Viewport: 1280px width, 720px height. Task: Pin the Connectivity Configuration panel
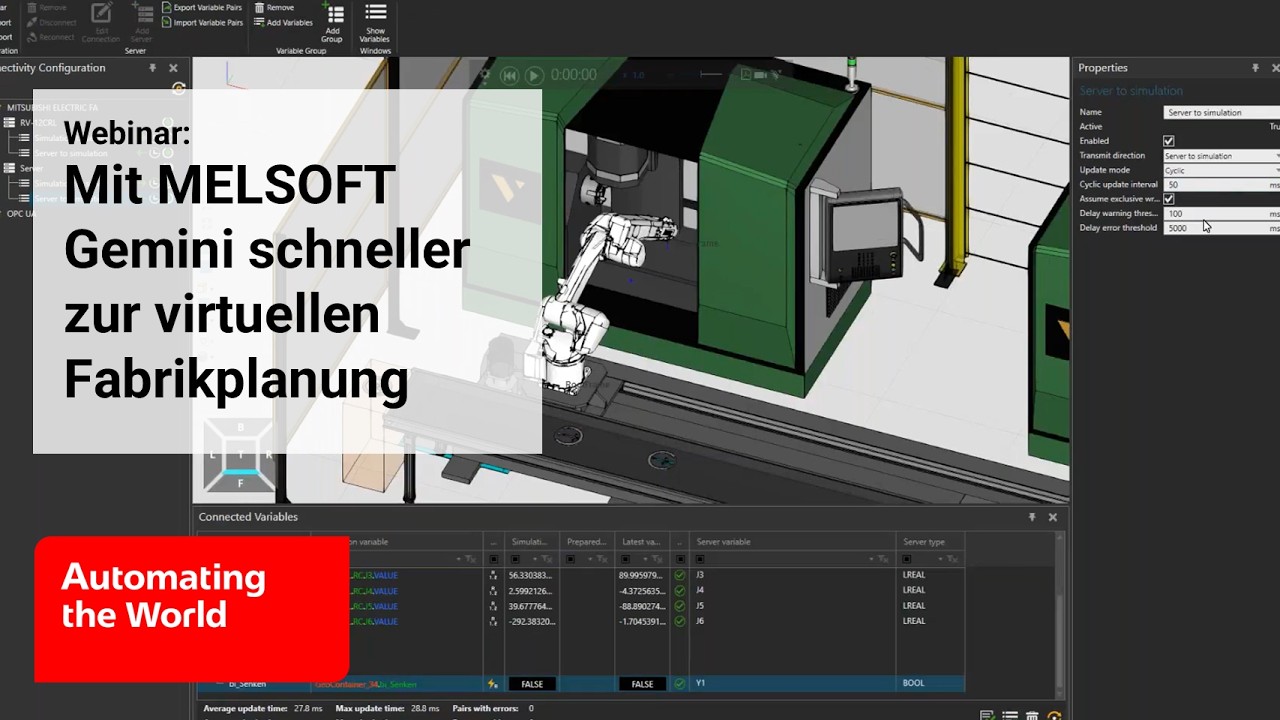[152, 68]
